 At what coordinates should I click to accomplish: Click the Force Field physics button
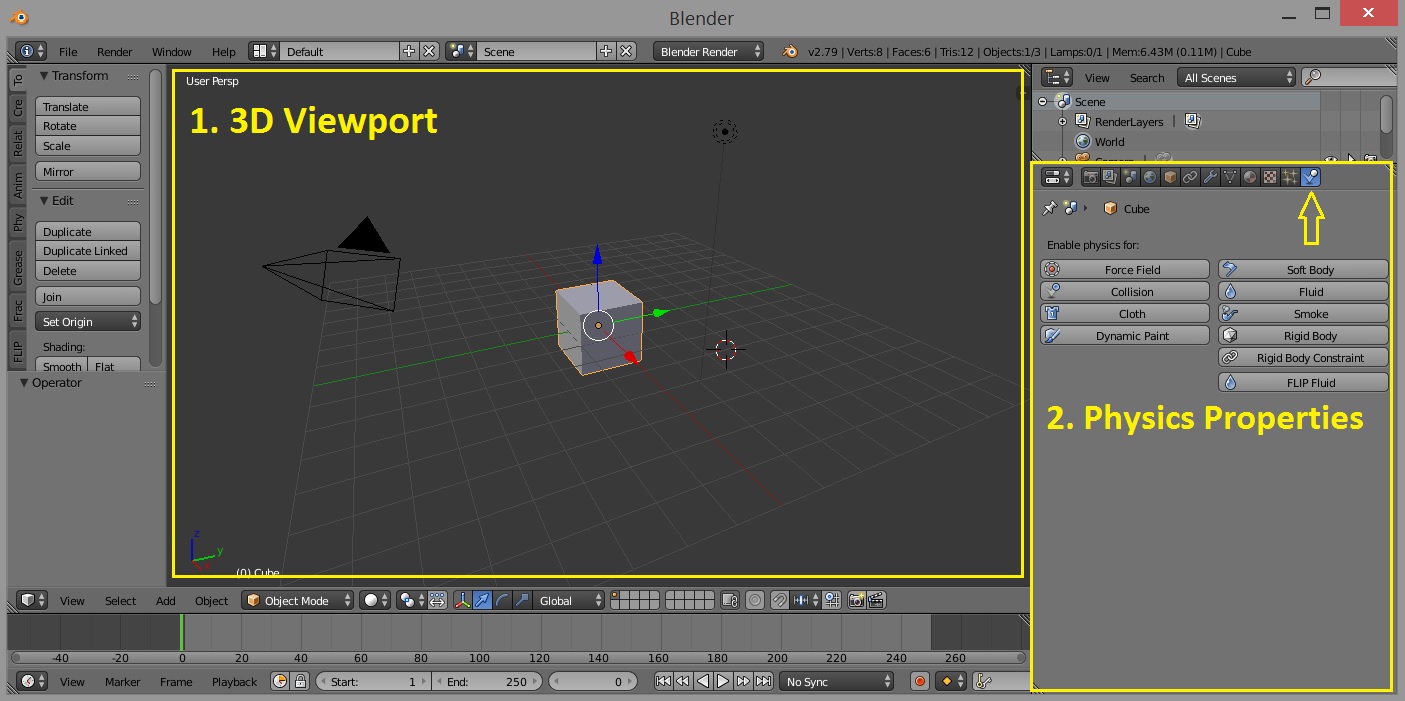[x=1125, y=269]
